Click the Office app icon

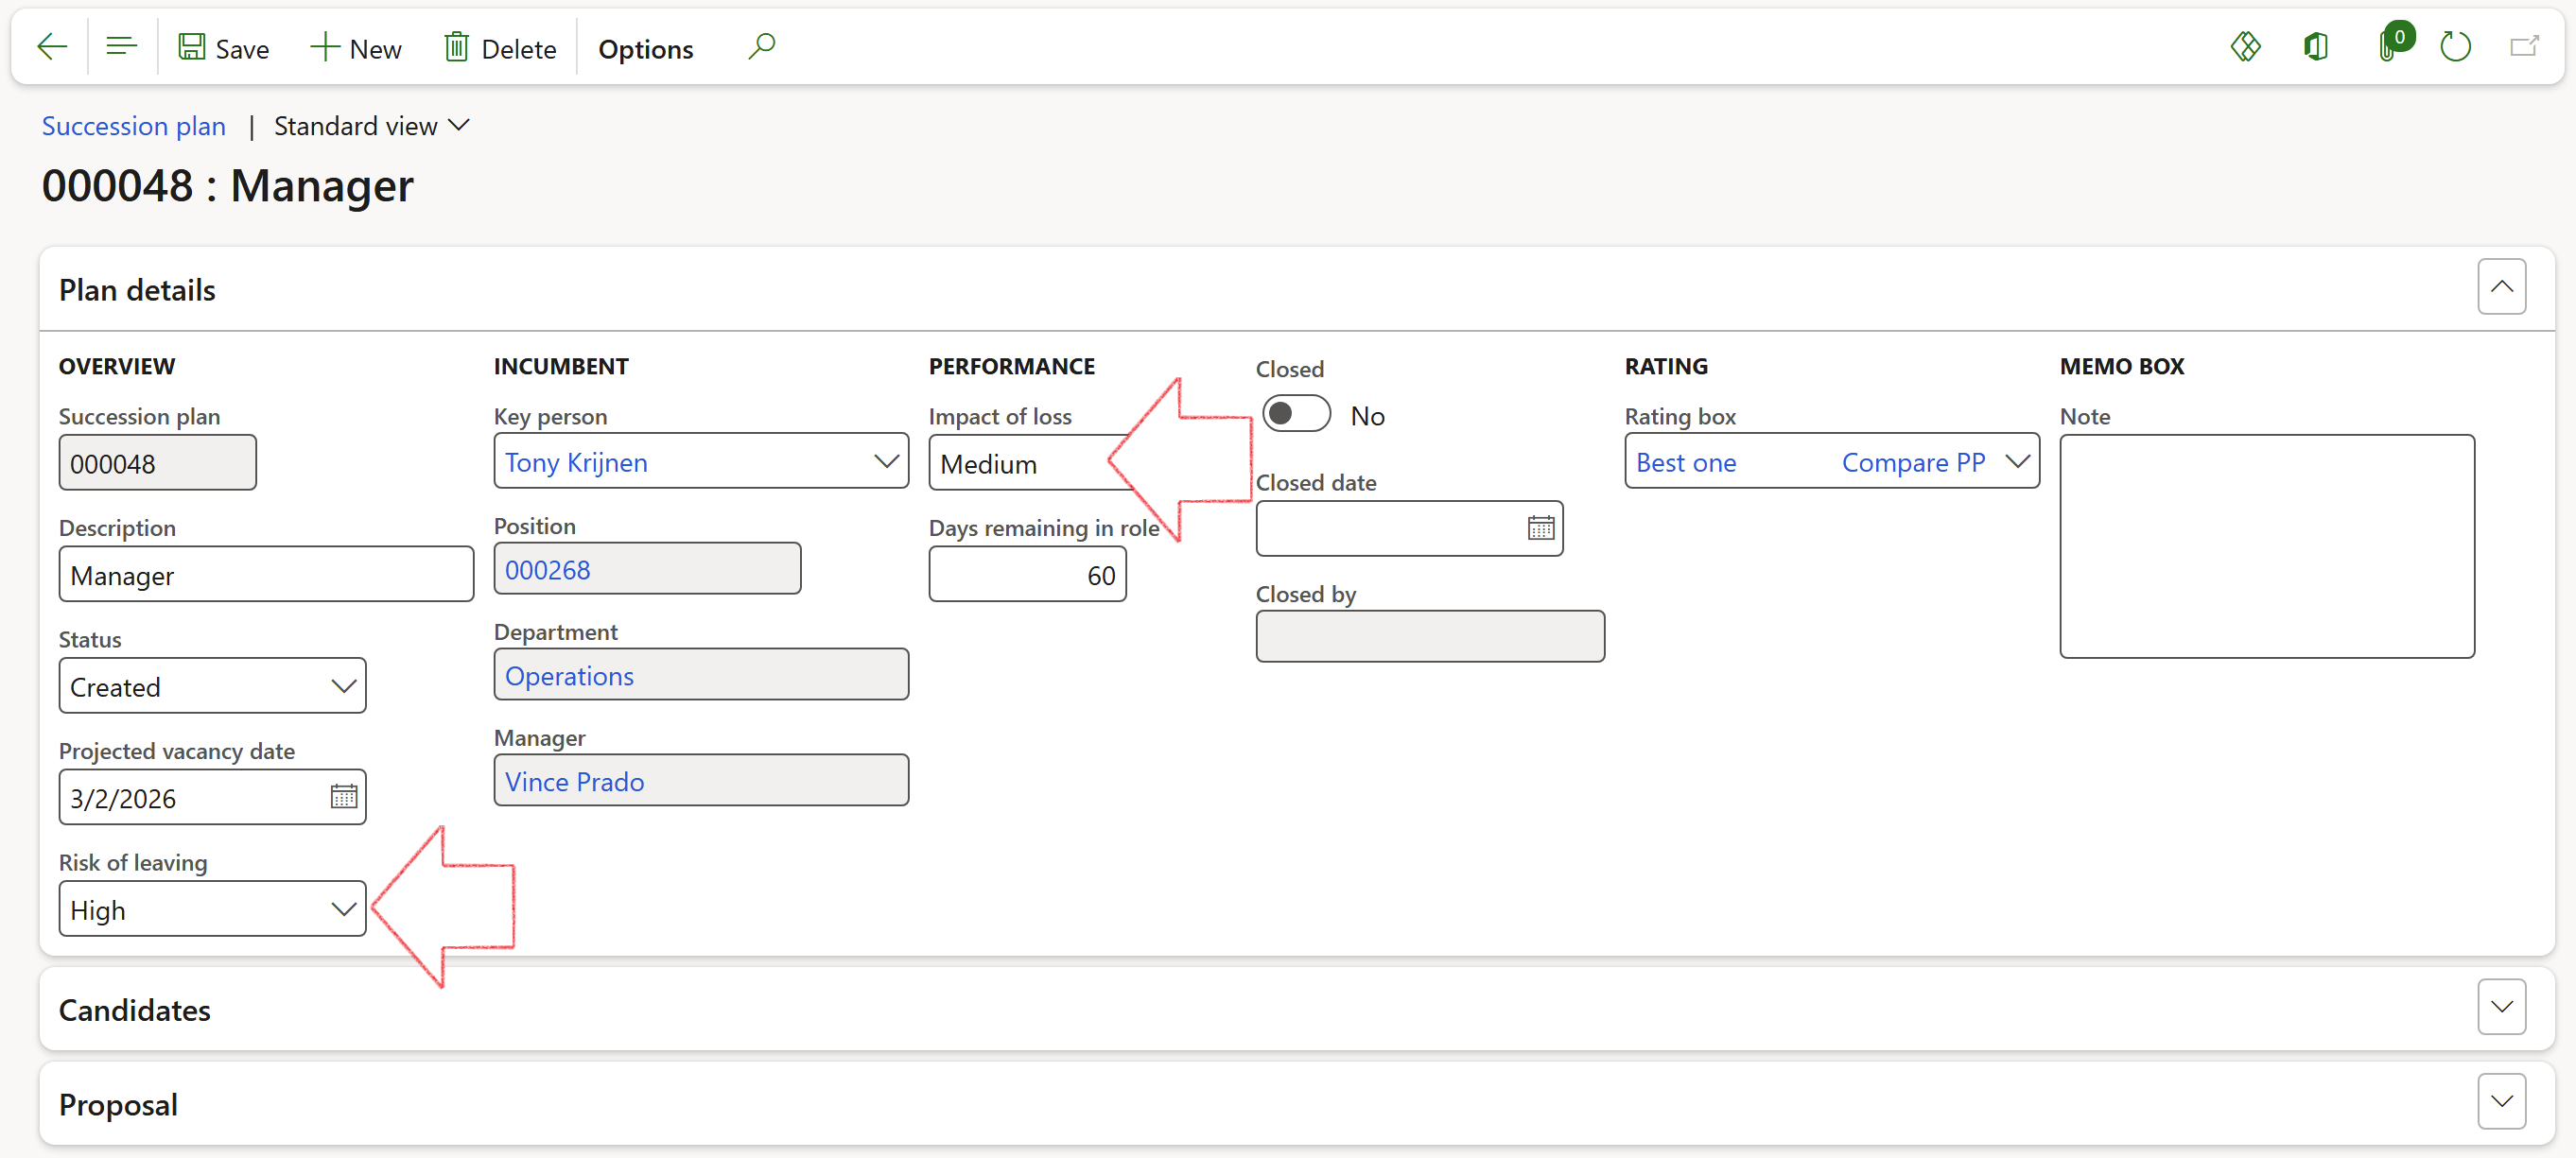pyautogui.click(x=2315, y=47)
